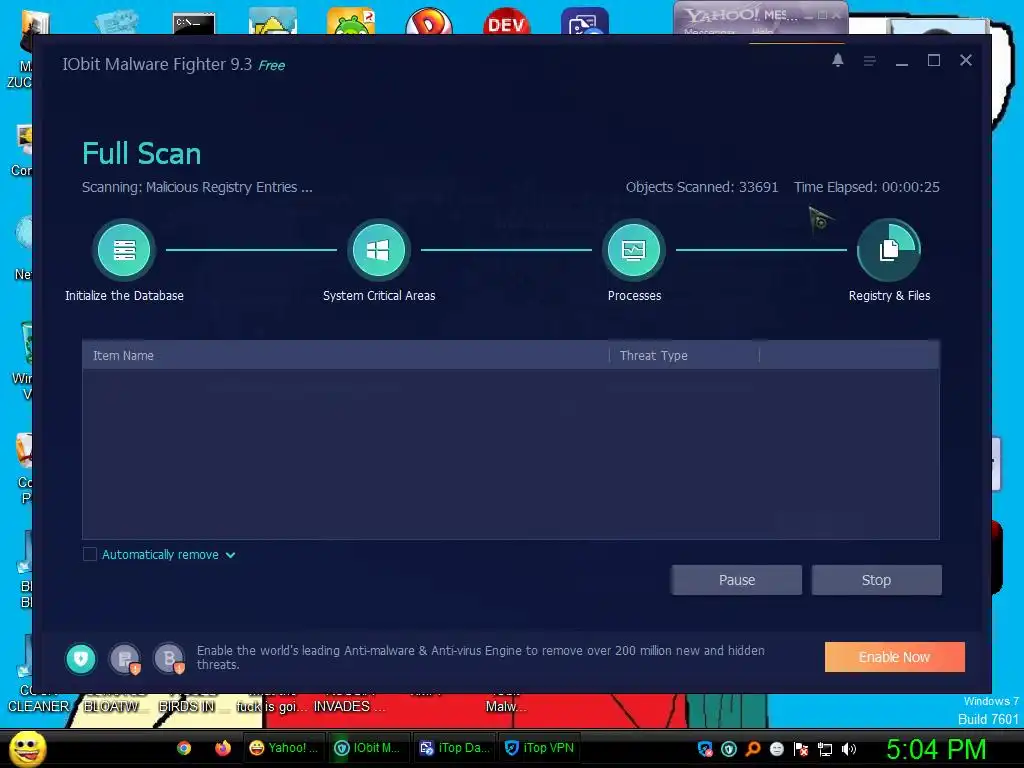The image size is (1024, 768).
Task: Click the Threat Type column header
Action: [x=684, y=355]
